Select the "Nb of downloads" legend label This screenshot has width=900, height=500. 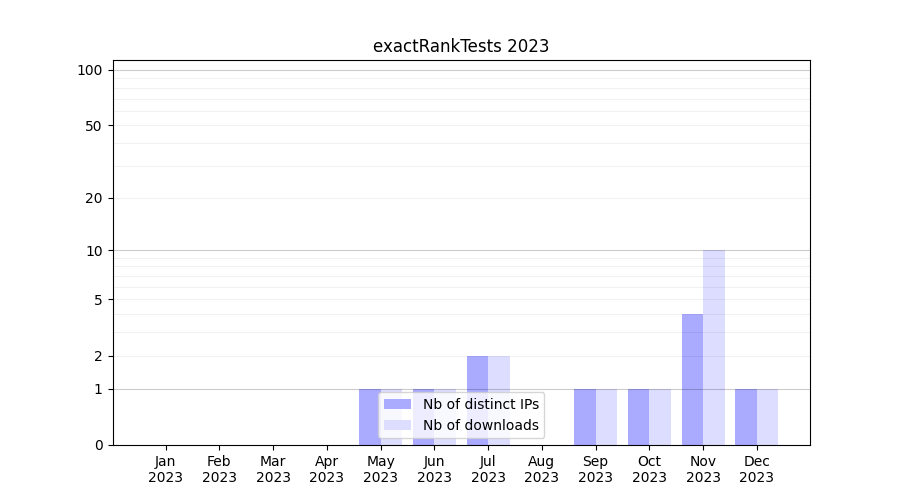[x=480, y=425]
